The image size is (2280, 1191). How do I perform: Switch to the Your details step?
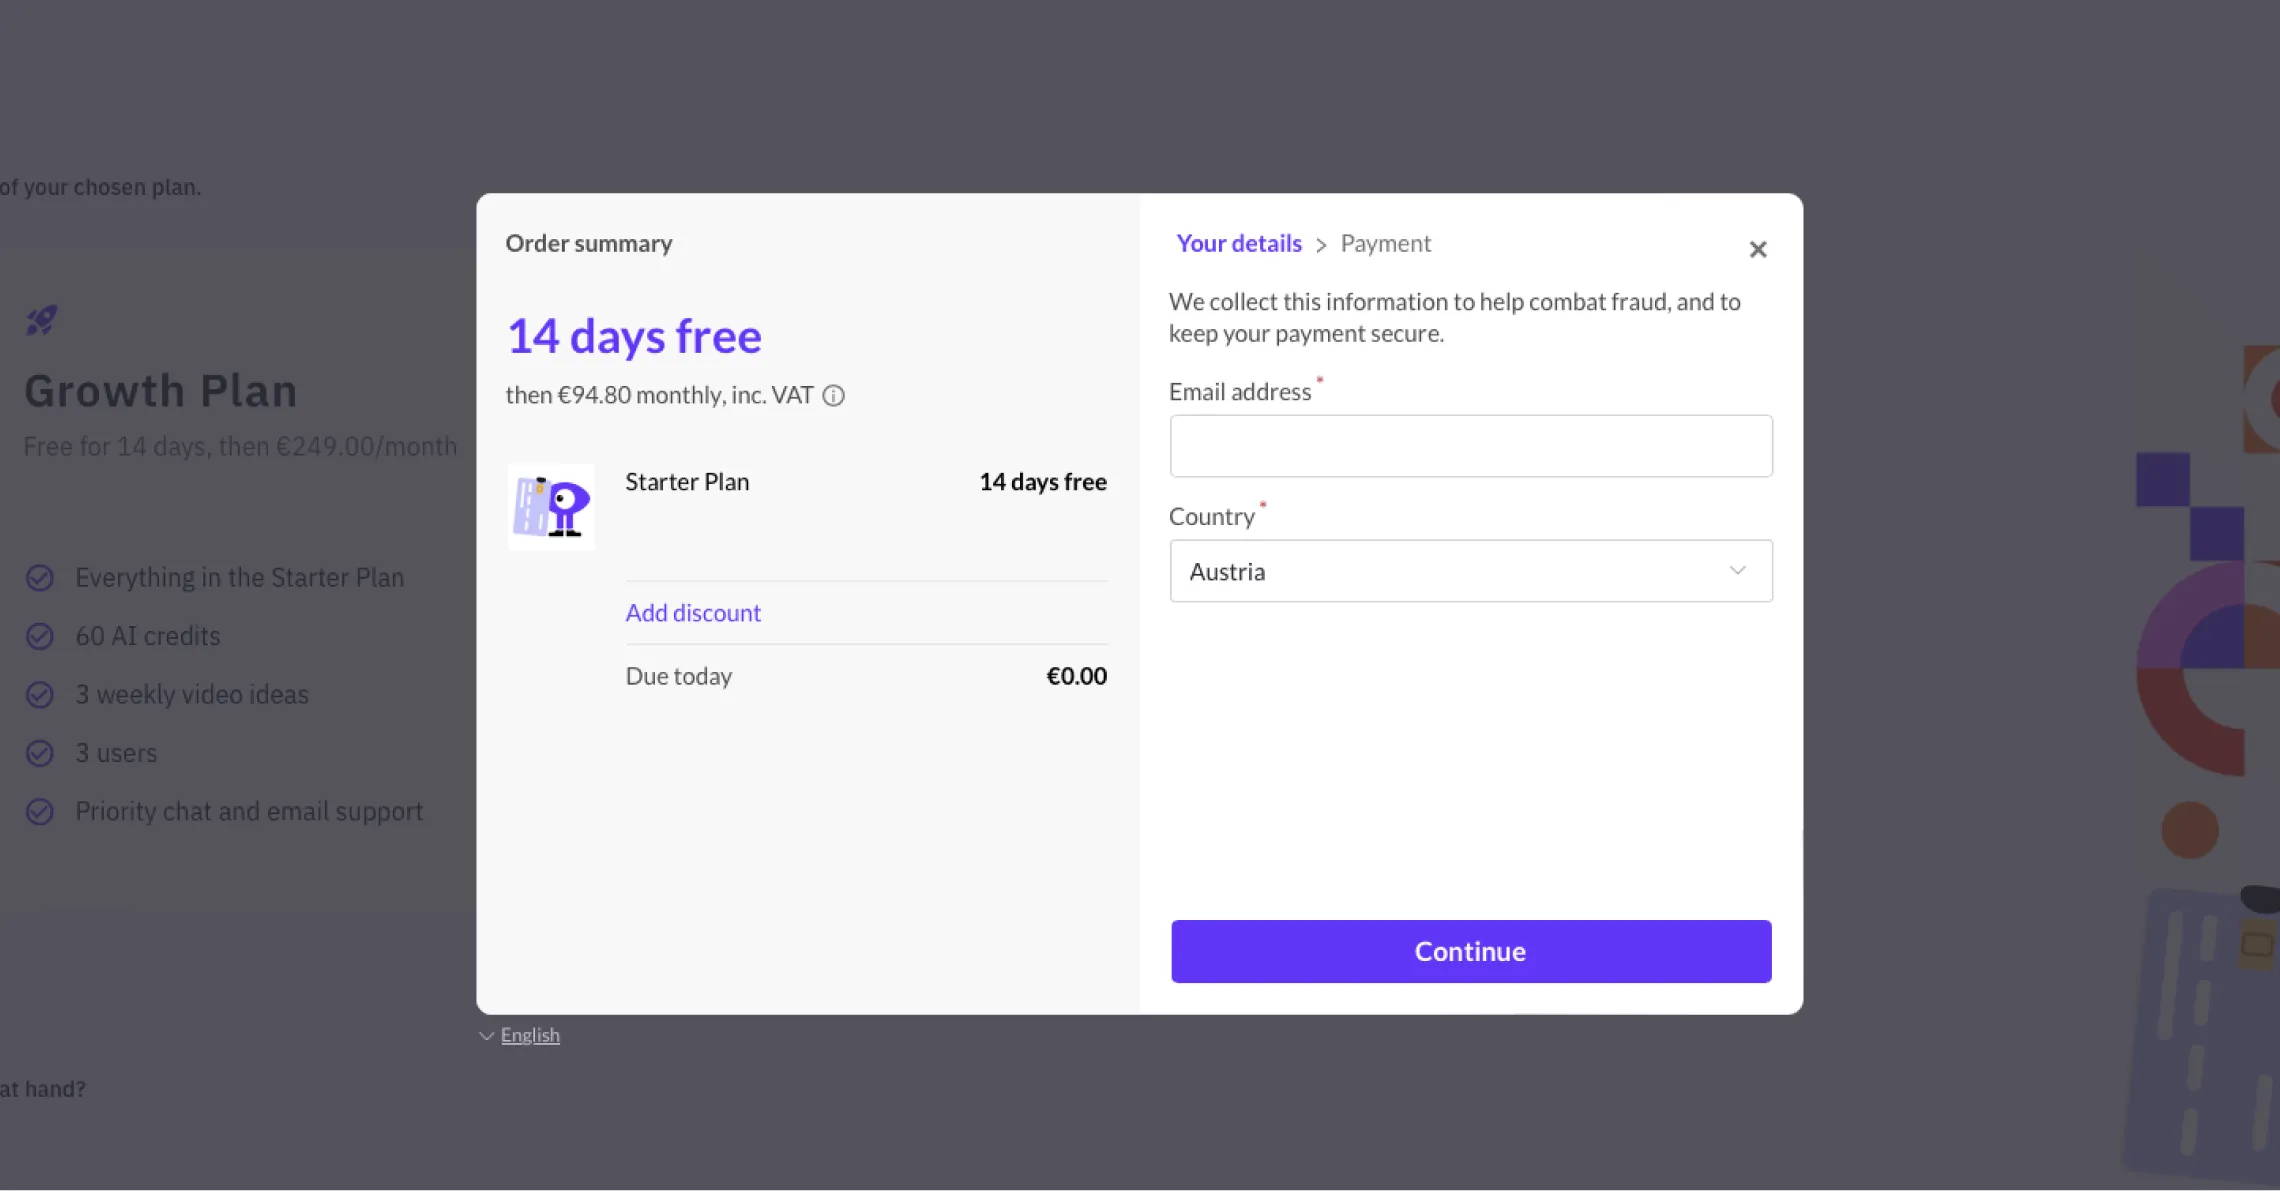[1239, 244]
